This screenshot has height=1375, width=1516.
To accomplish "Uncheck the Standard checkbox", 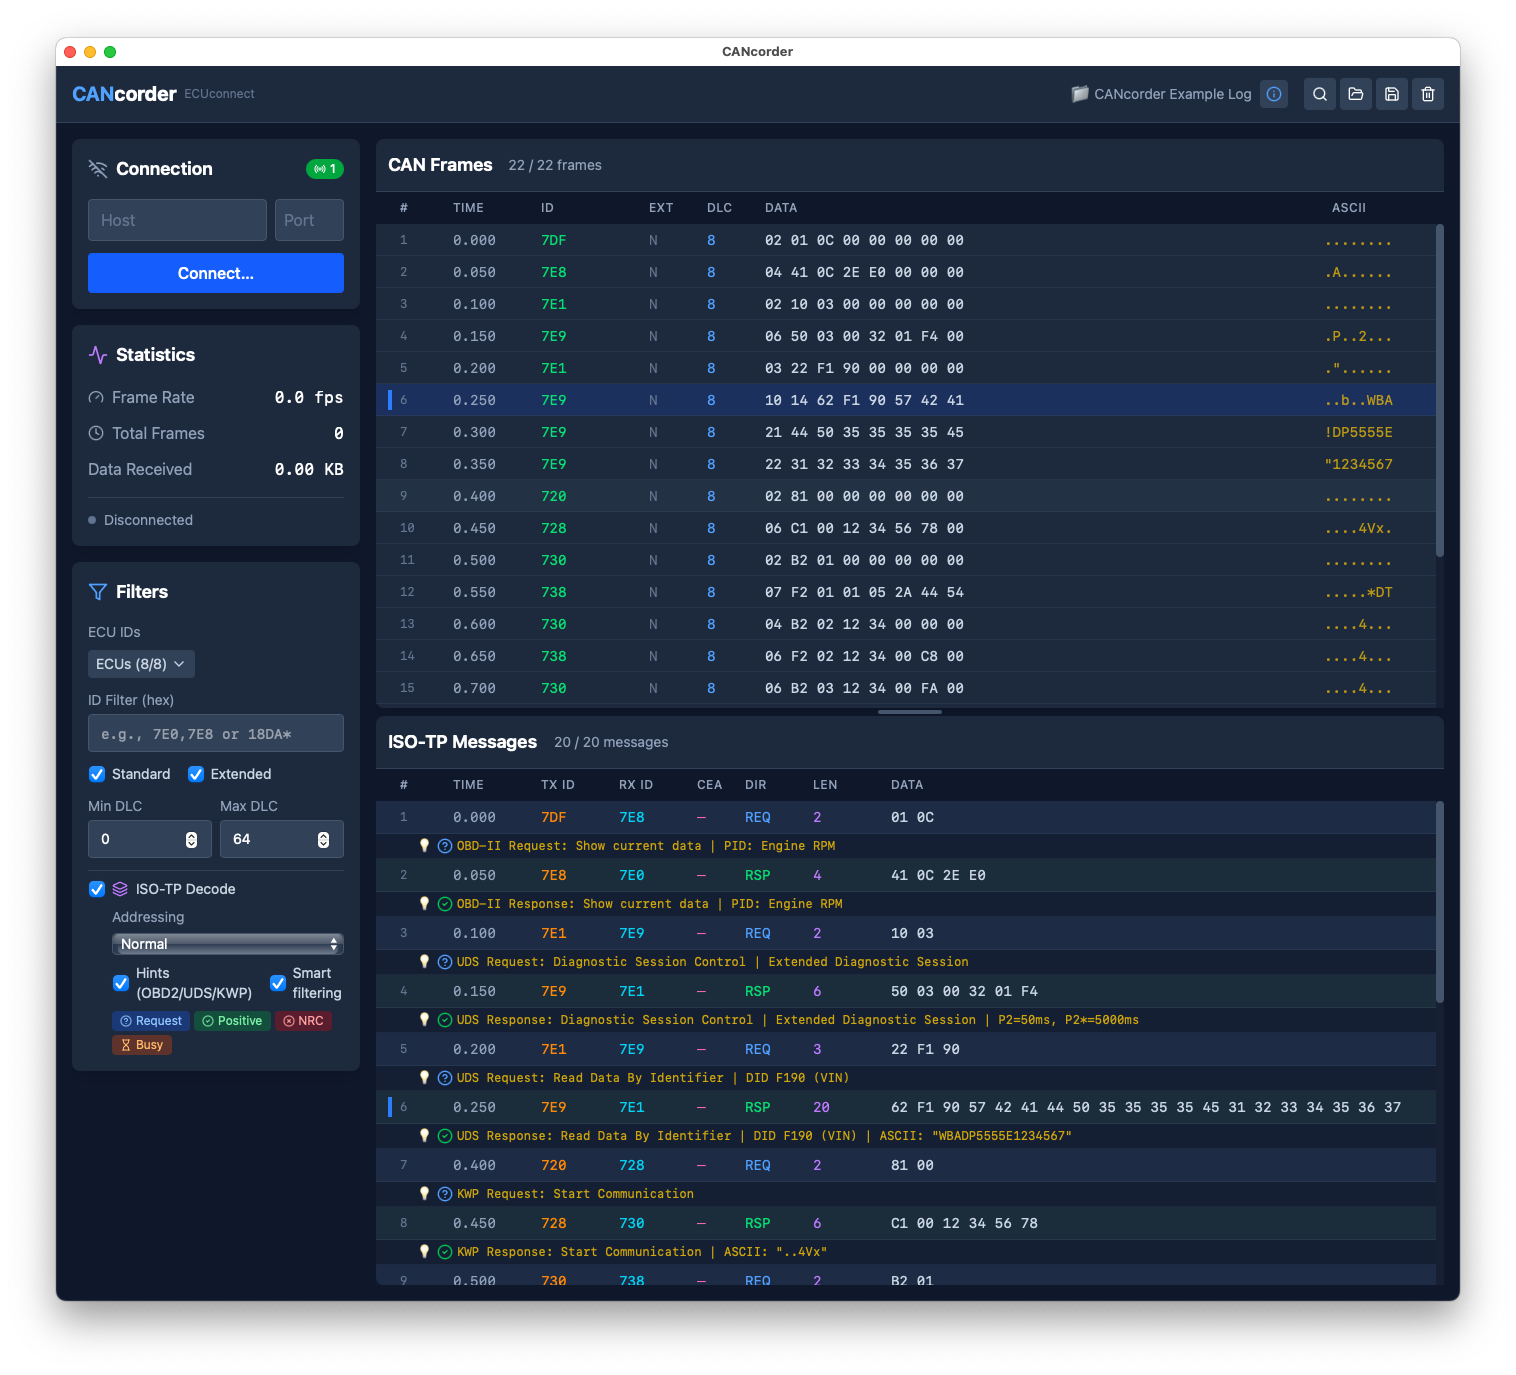I will (x=97, y=774).
